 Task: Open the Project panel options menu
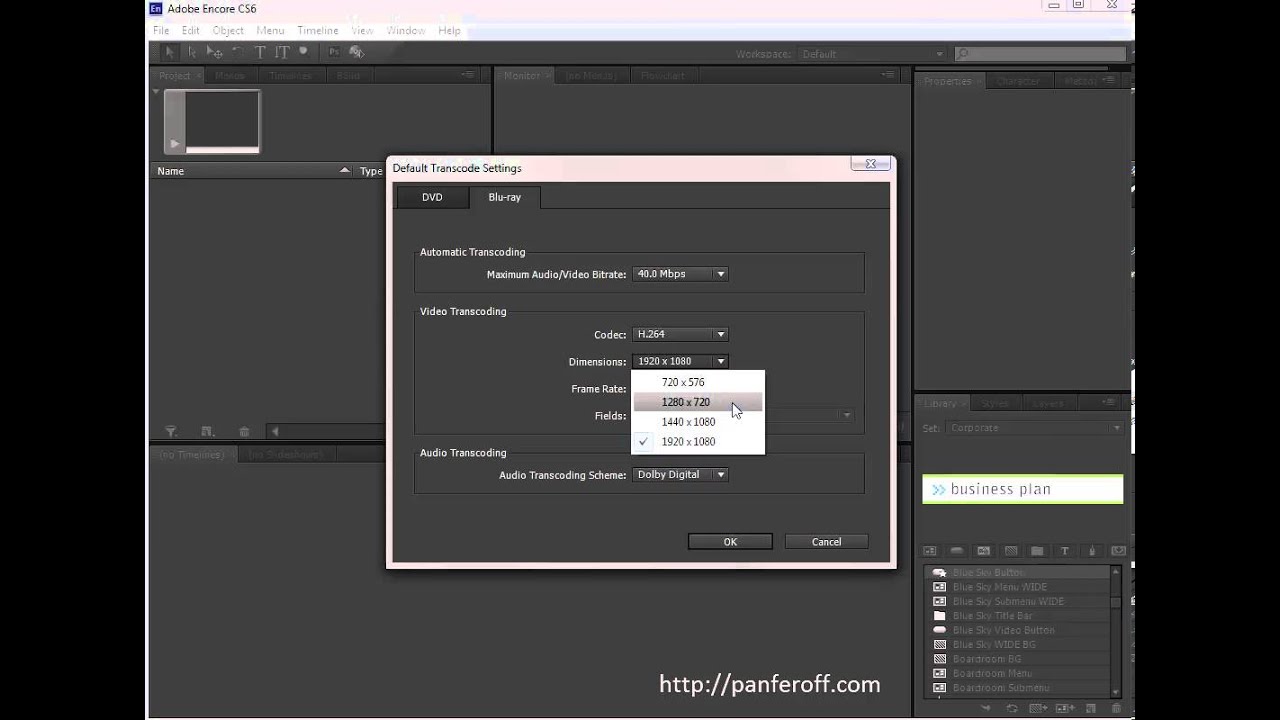click(x=467, y=75)
